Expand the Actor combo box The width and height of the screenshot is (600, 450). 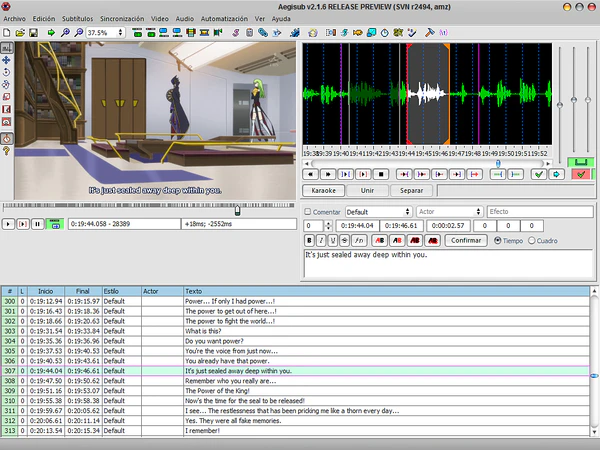coord(478,212)
